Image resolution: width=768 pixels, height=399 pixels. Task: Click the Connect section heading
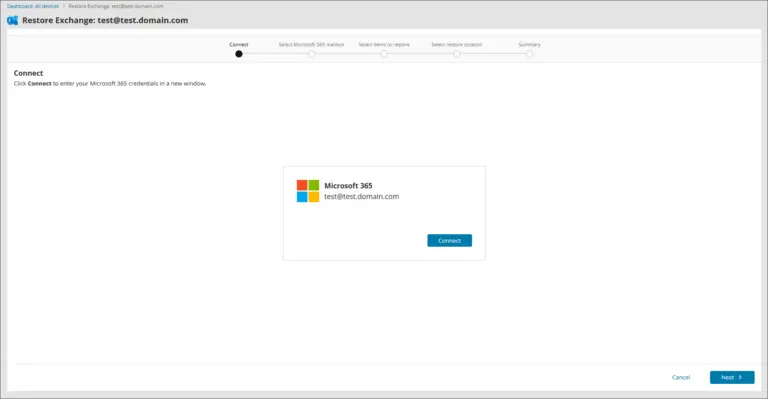[28, 73]
